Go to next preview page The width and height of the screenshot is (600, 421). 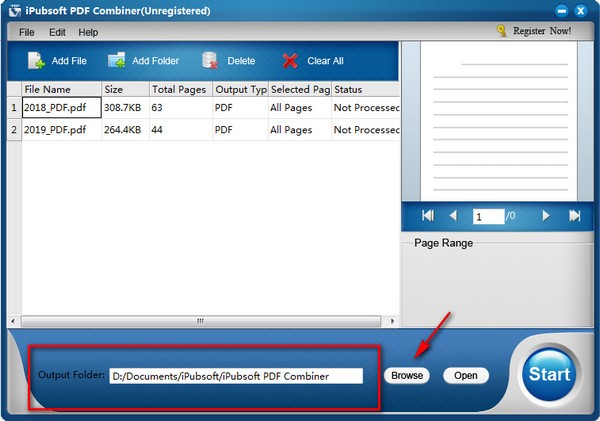point(546,216)
